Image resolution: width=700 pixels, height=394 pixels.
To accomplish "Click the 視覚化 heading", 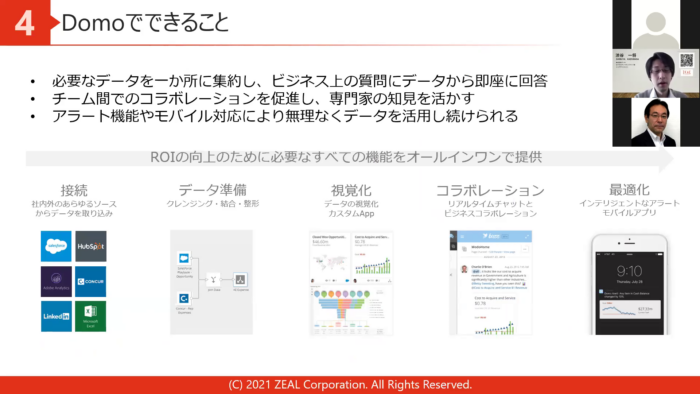I will [351, 191].
